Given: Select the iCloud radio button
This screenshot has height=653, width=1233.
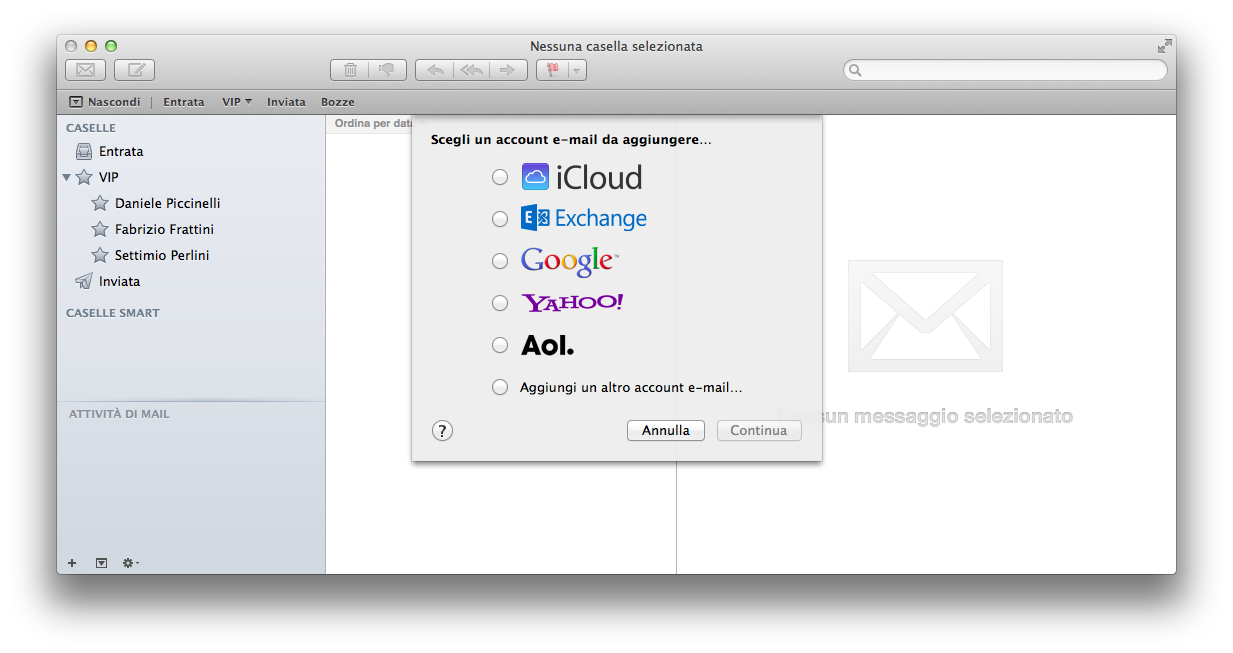Looking at the screenshot, I should 500,177.
